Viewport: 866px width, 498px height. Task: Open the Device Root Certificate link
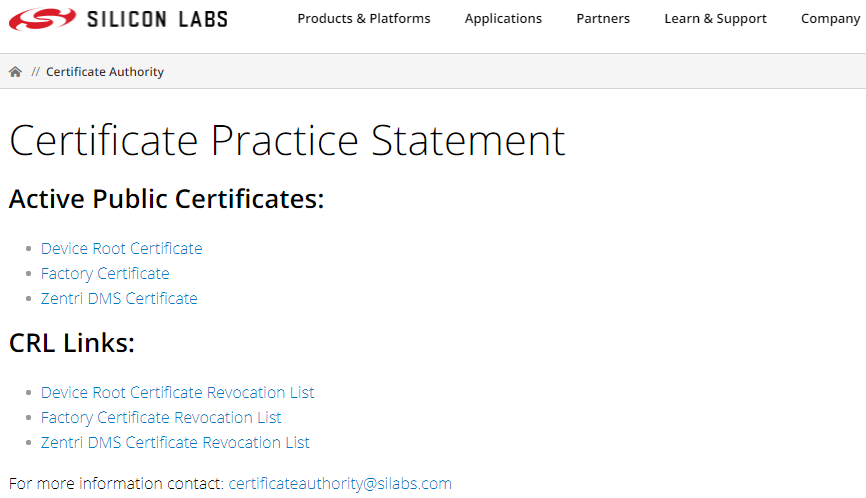point(121,248)
